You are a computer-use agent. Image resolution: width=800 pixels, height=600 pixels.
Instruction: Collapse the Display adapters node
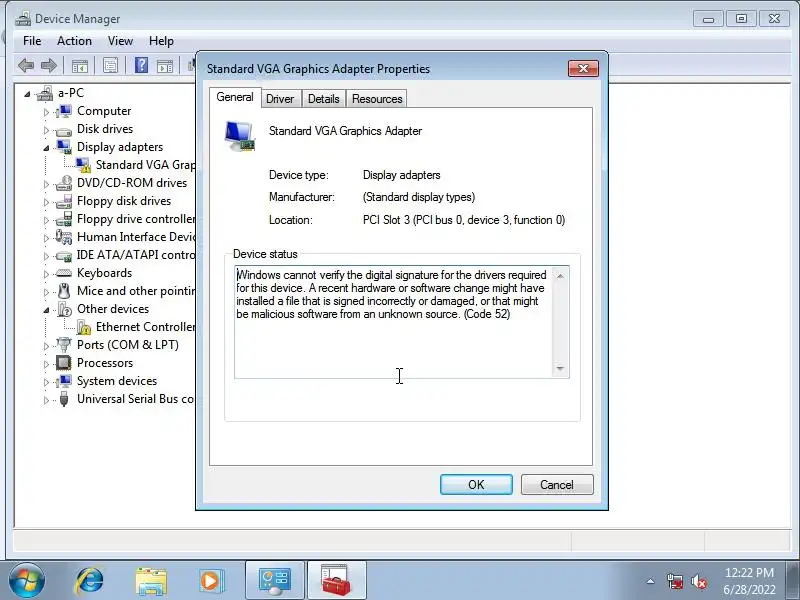coord(46,148)
